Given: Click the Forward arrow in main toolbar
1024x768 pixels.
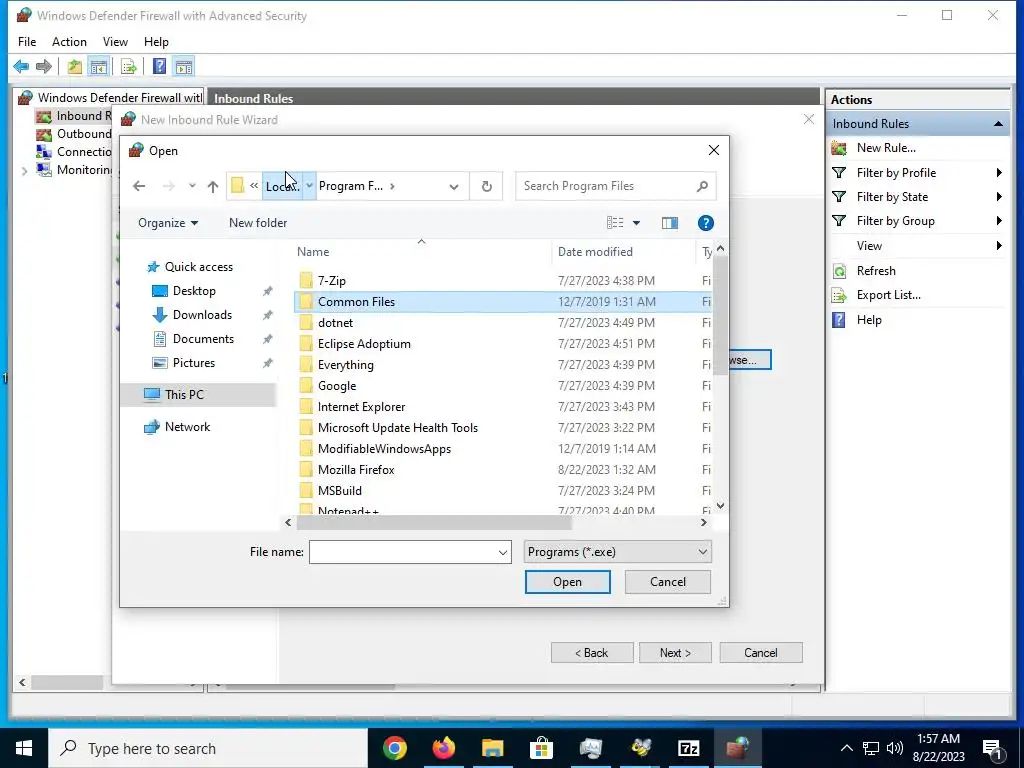Looking at the screenshot, I should pyautogui.click(x=44, y=66).
